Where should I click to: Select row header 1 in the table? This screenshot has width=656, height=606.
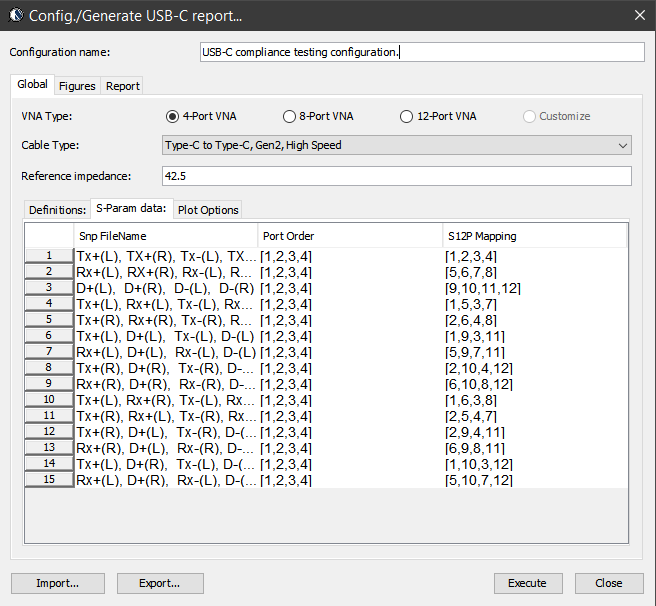(49, 256)
